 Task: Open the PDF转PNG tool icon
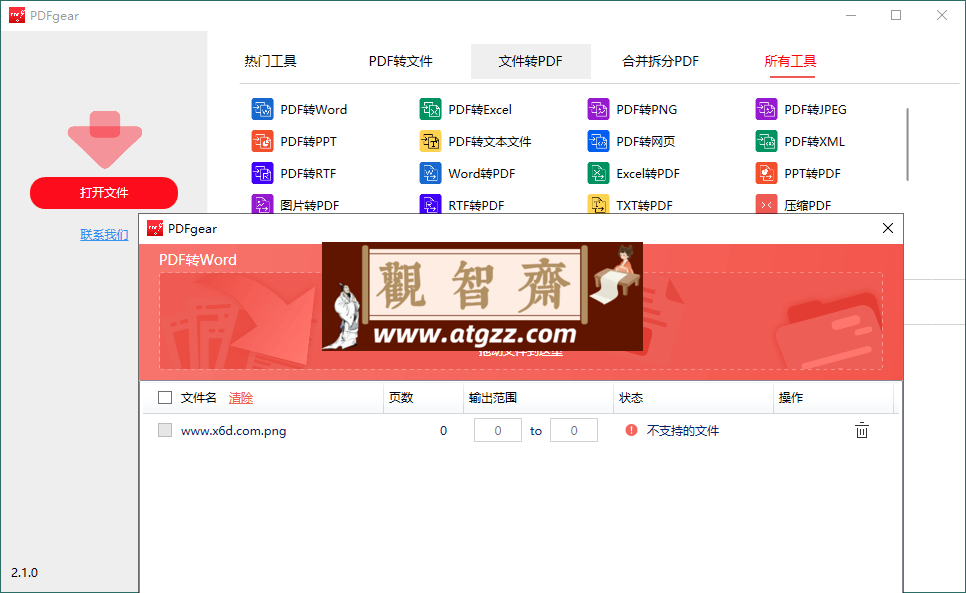[598, 110]
